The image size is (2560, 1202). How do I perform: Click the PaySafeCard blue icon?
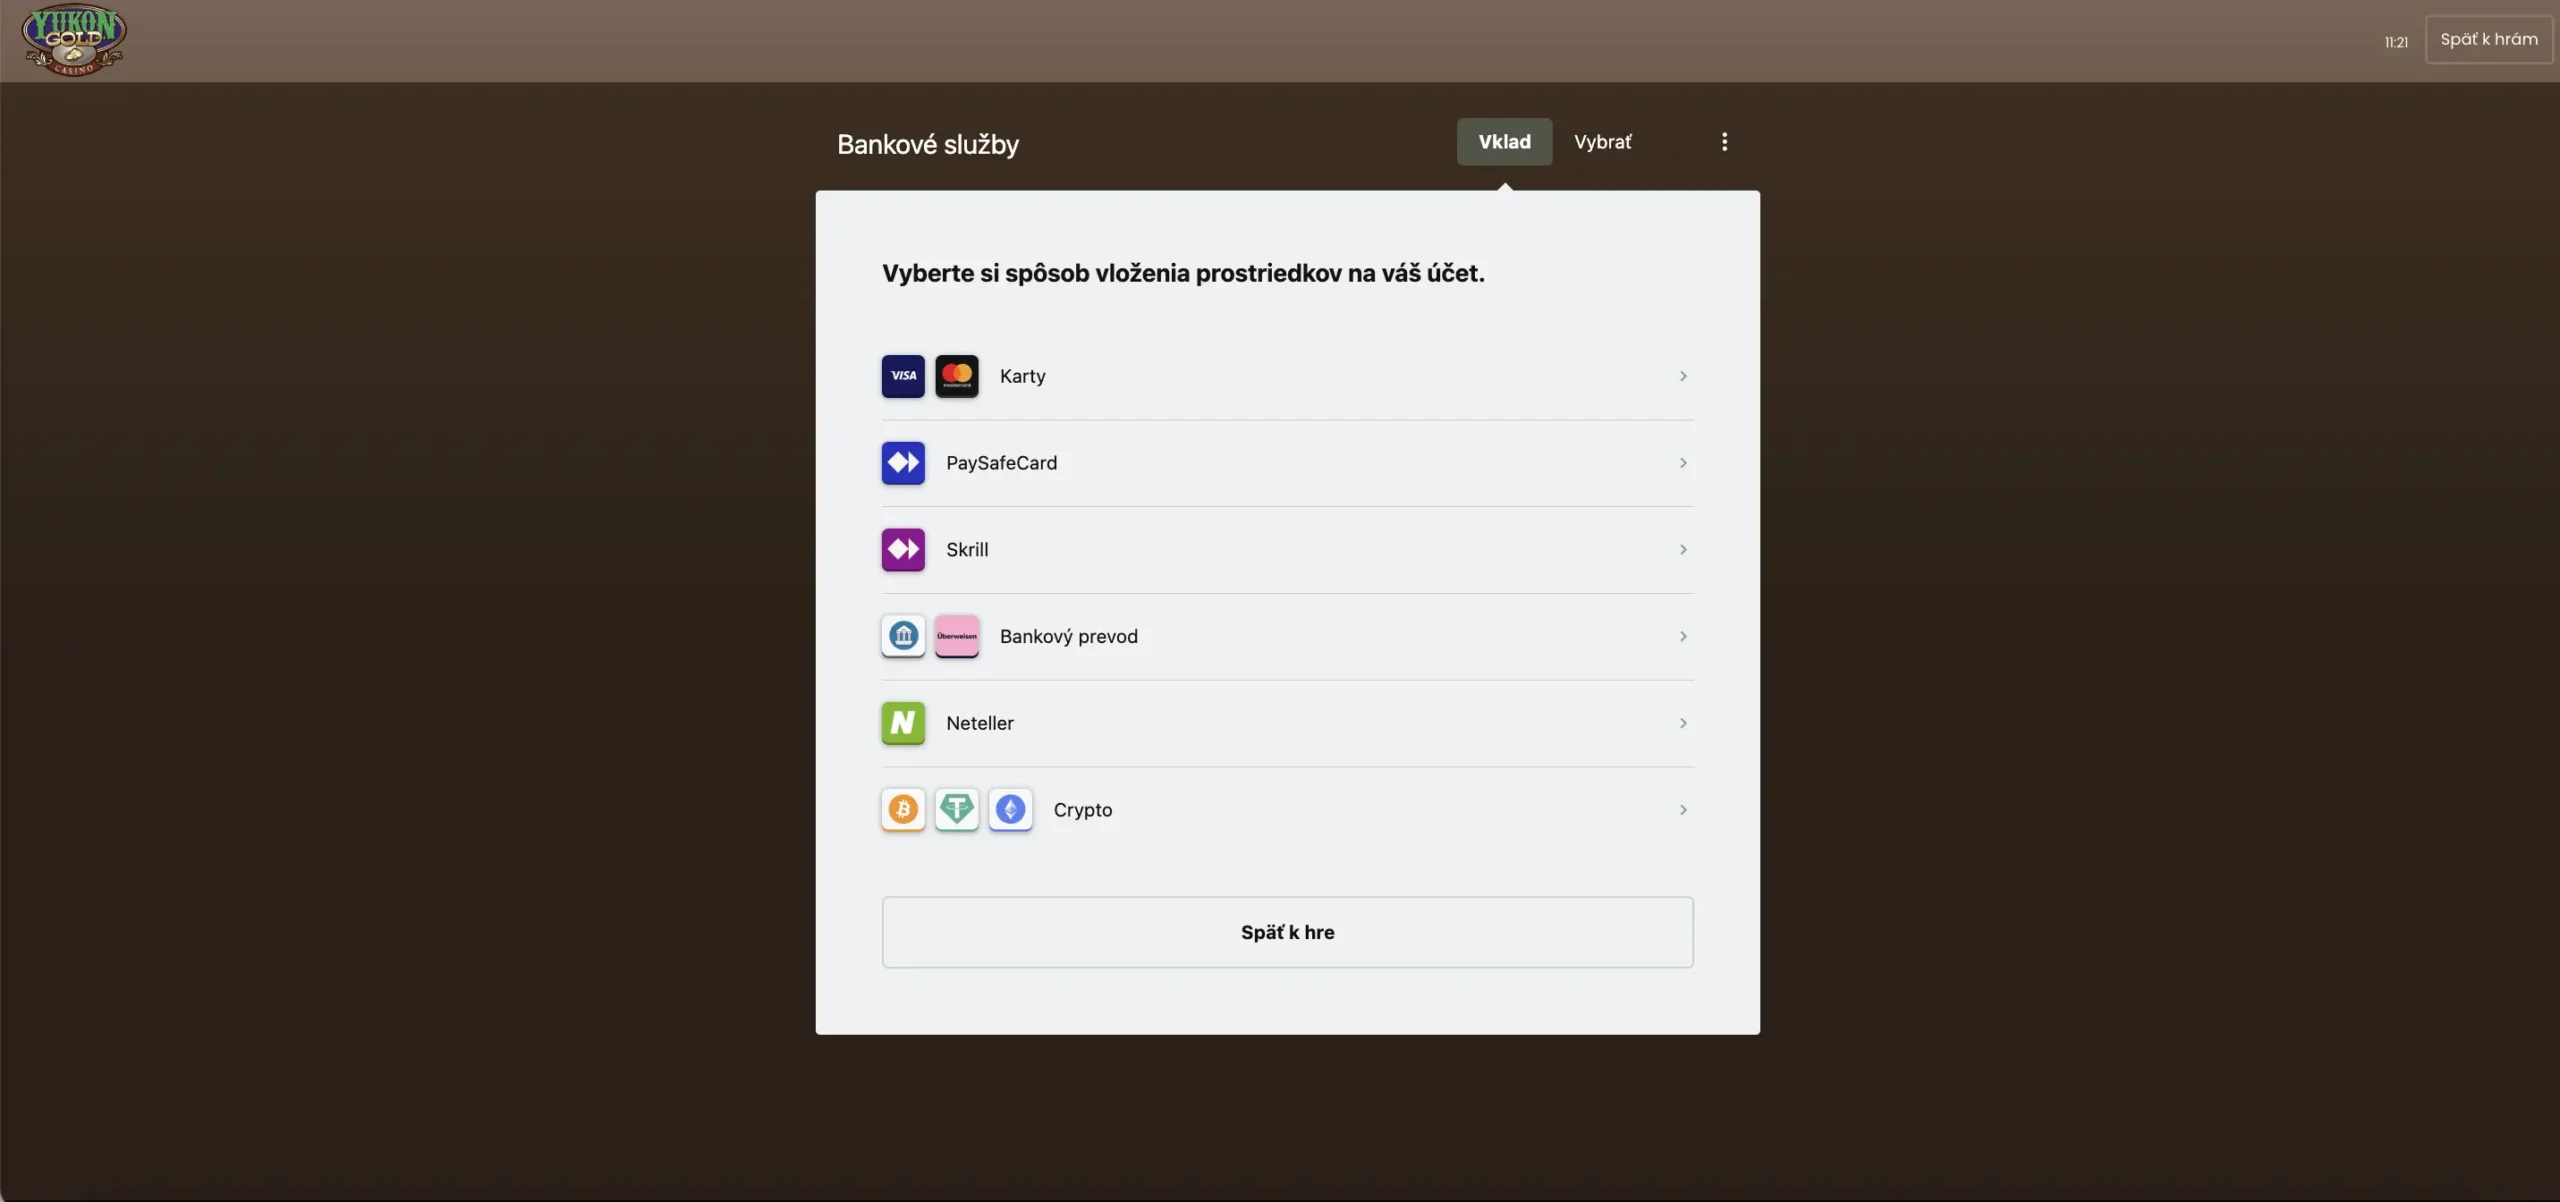point(903,463)
